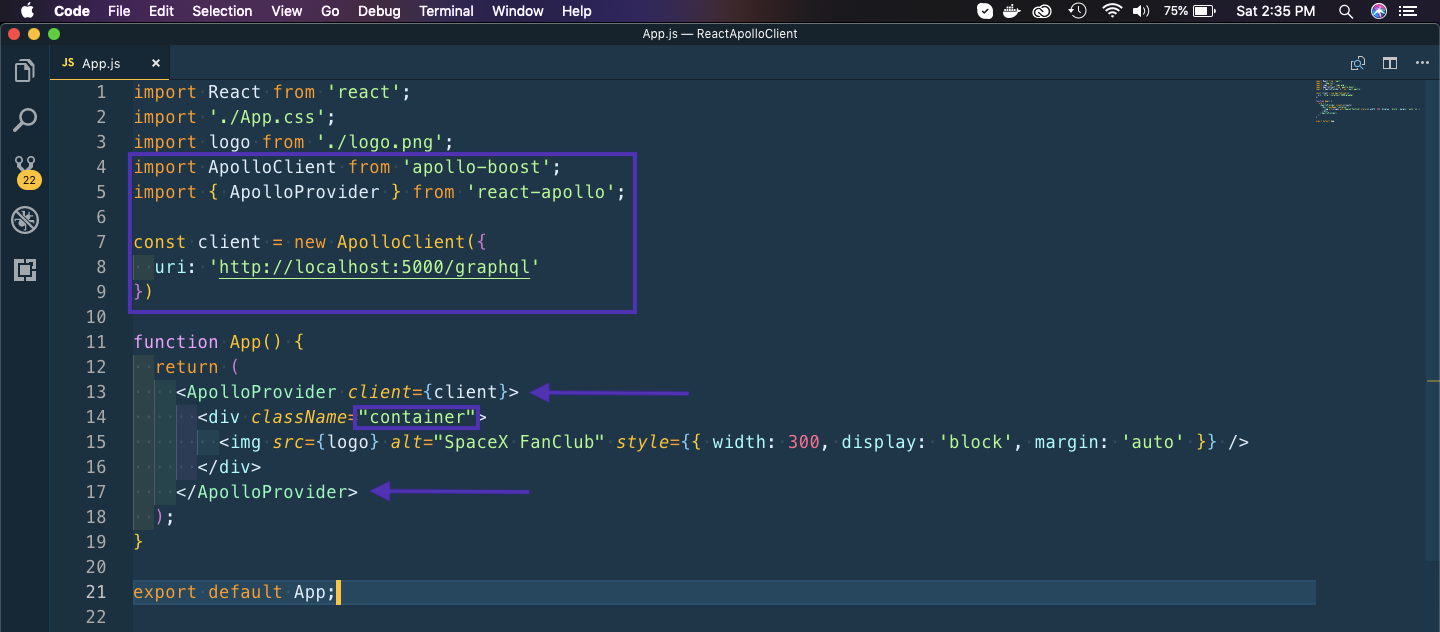
Task: Open the Code application menu
Action: [x=71, y=11]
